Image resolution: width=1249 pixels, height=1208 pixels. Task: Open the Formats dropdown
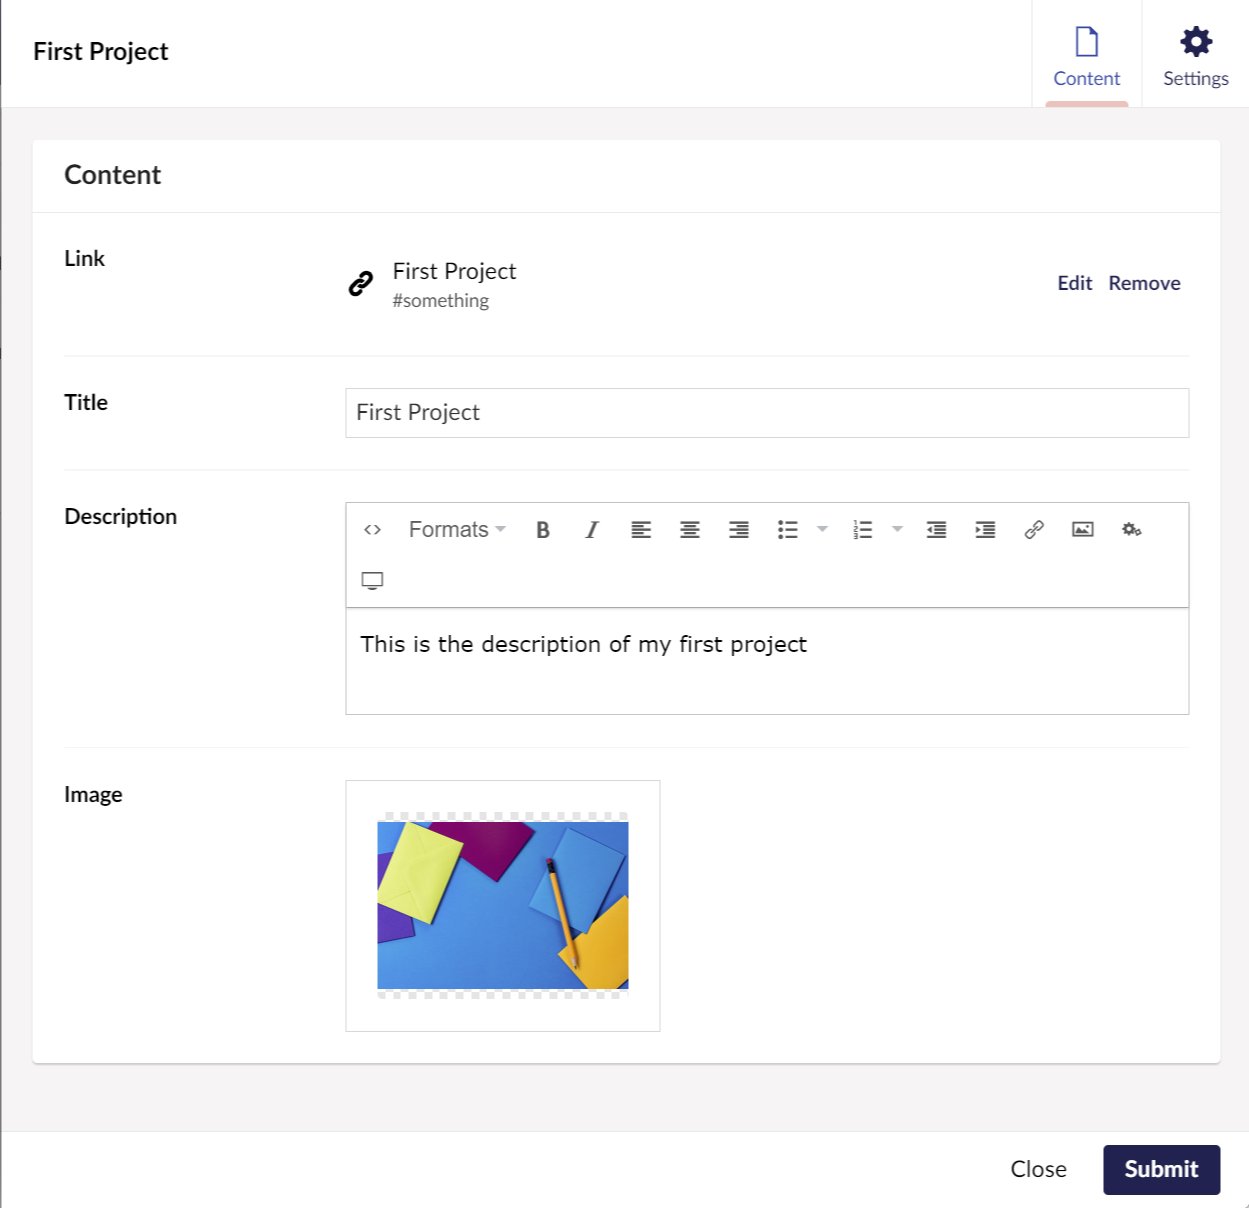(x=457, y=530)
